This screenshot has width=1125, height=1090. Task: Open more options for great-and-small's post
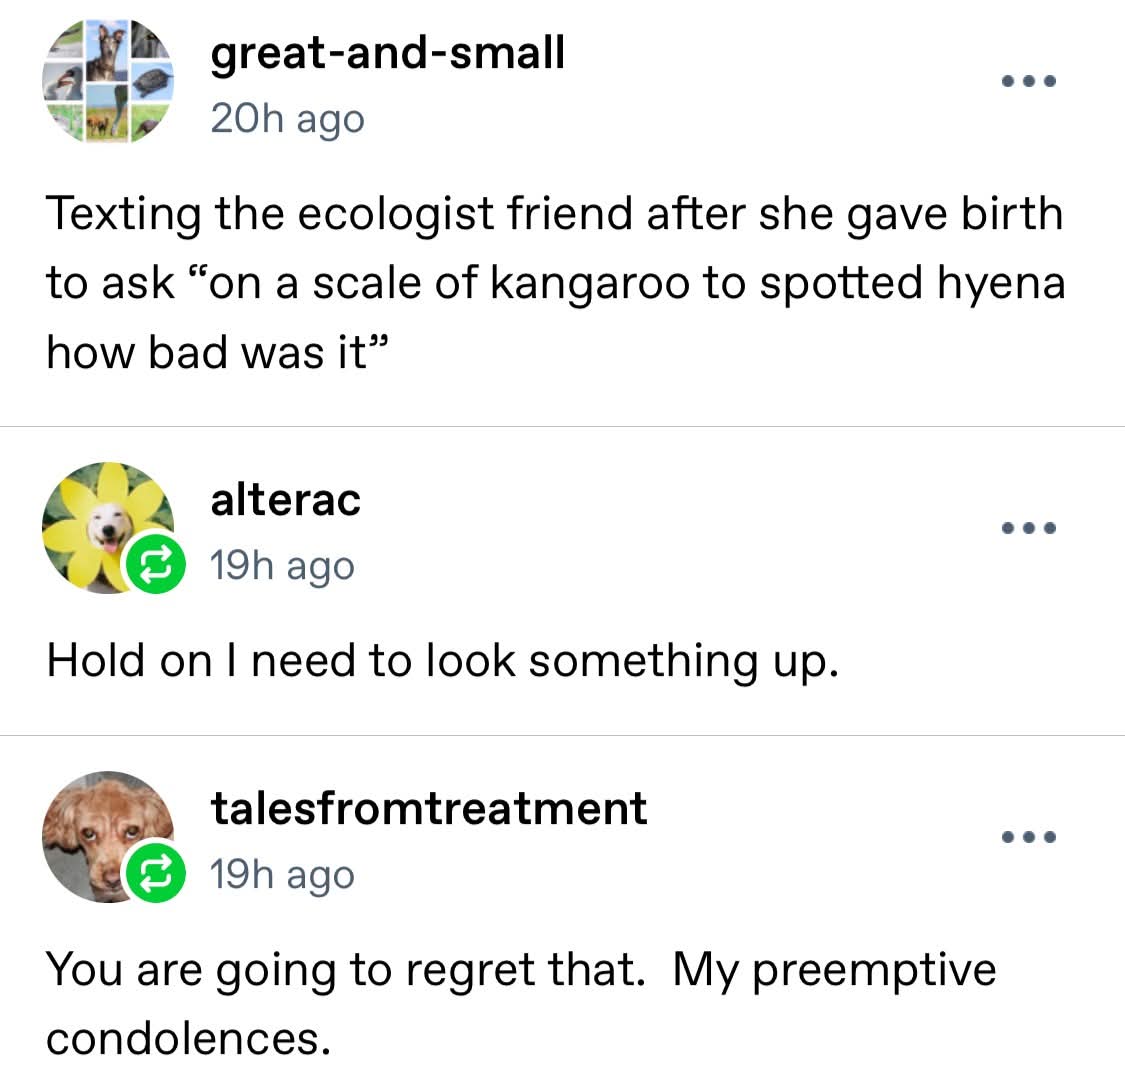(x=1030, y=81)
